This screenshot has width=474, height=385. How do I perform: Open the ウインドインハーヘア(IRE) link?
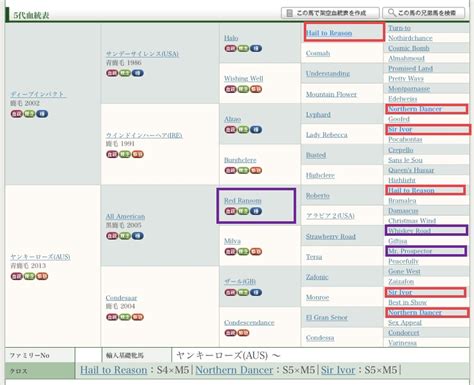tap(144, 135)
